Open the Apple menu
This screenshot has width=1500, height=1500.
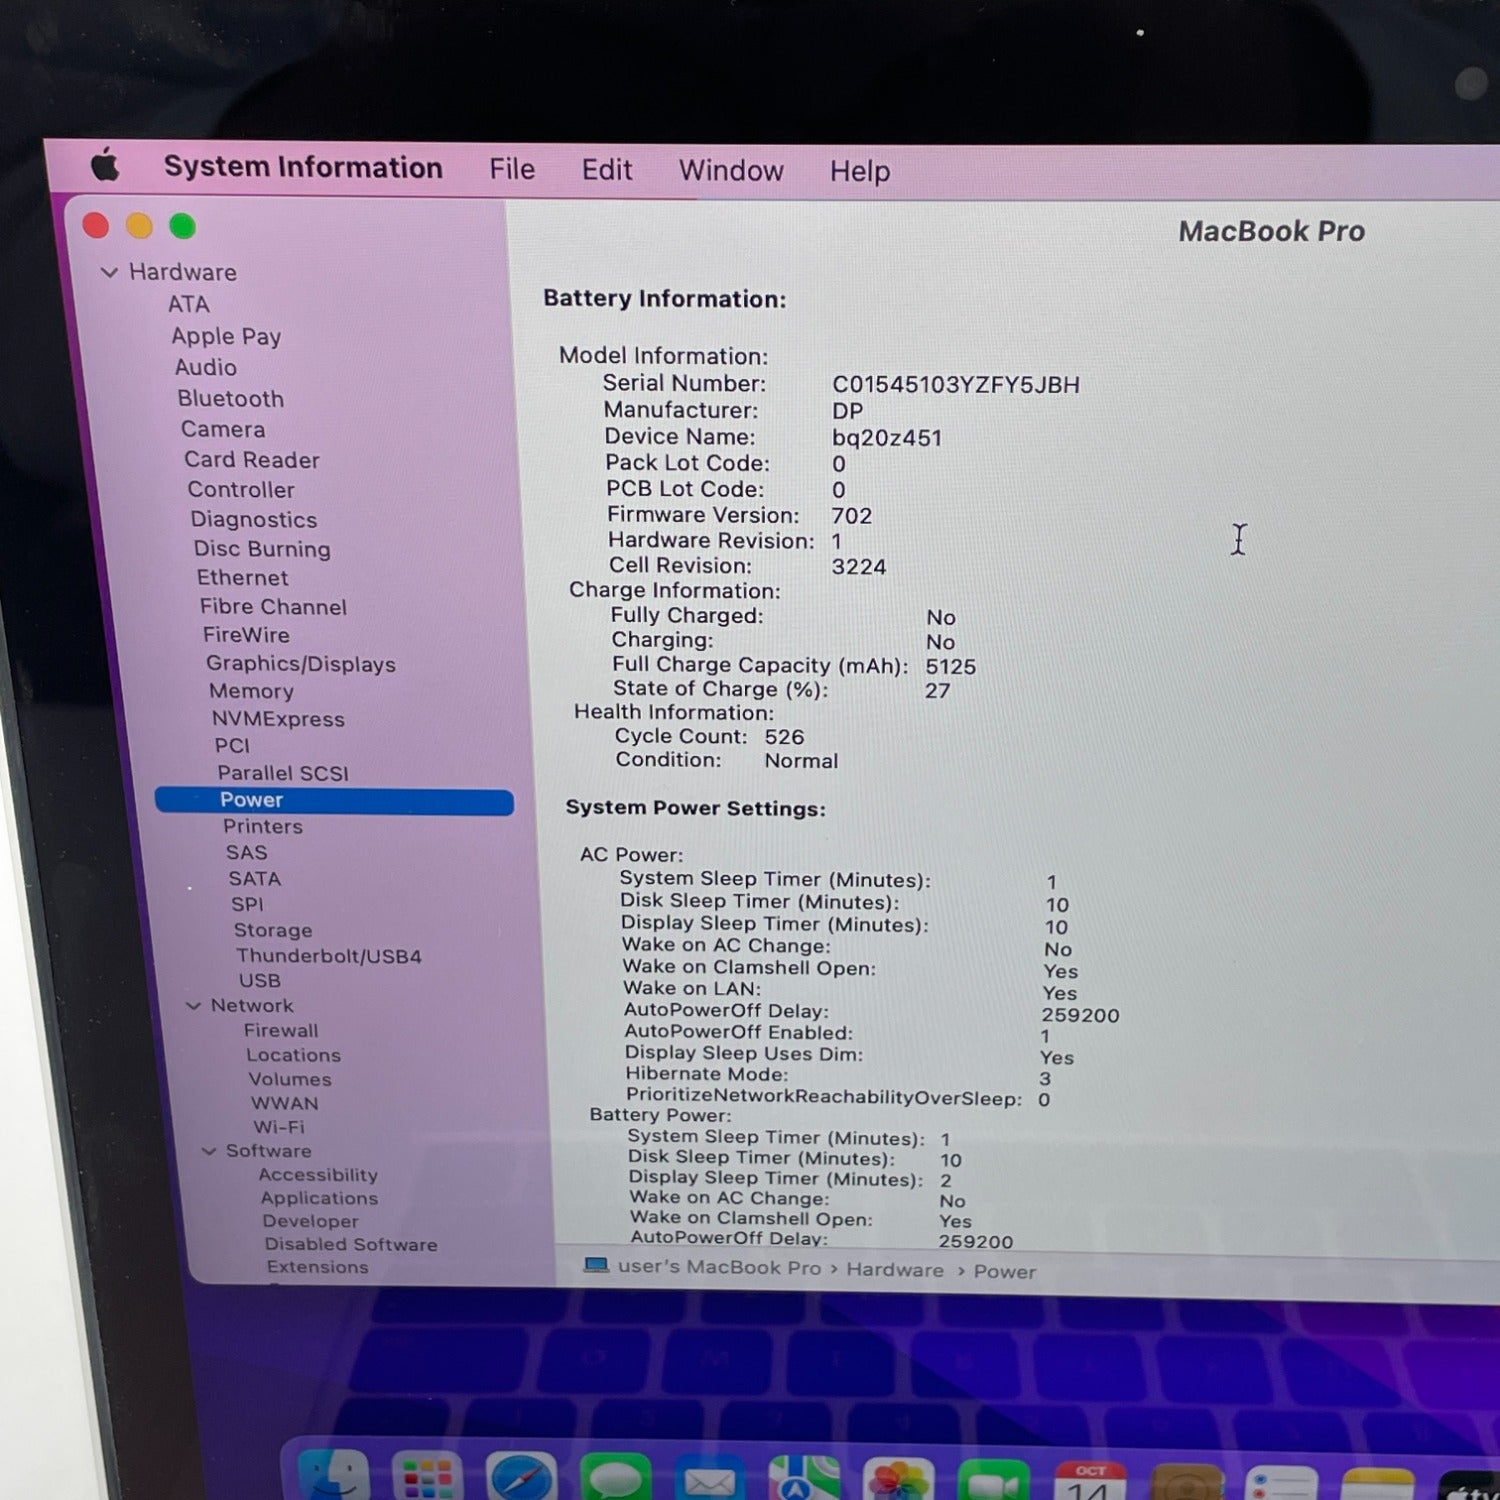tap(105, 165)
